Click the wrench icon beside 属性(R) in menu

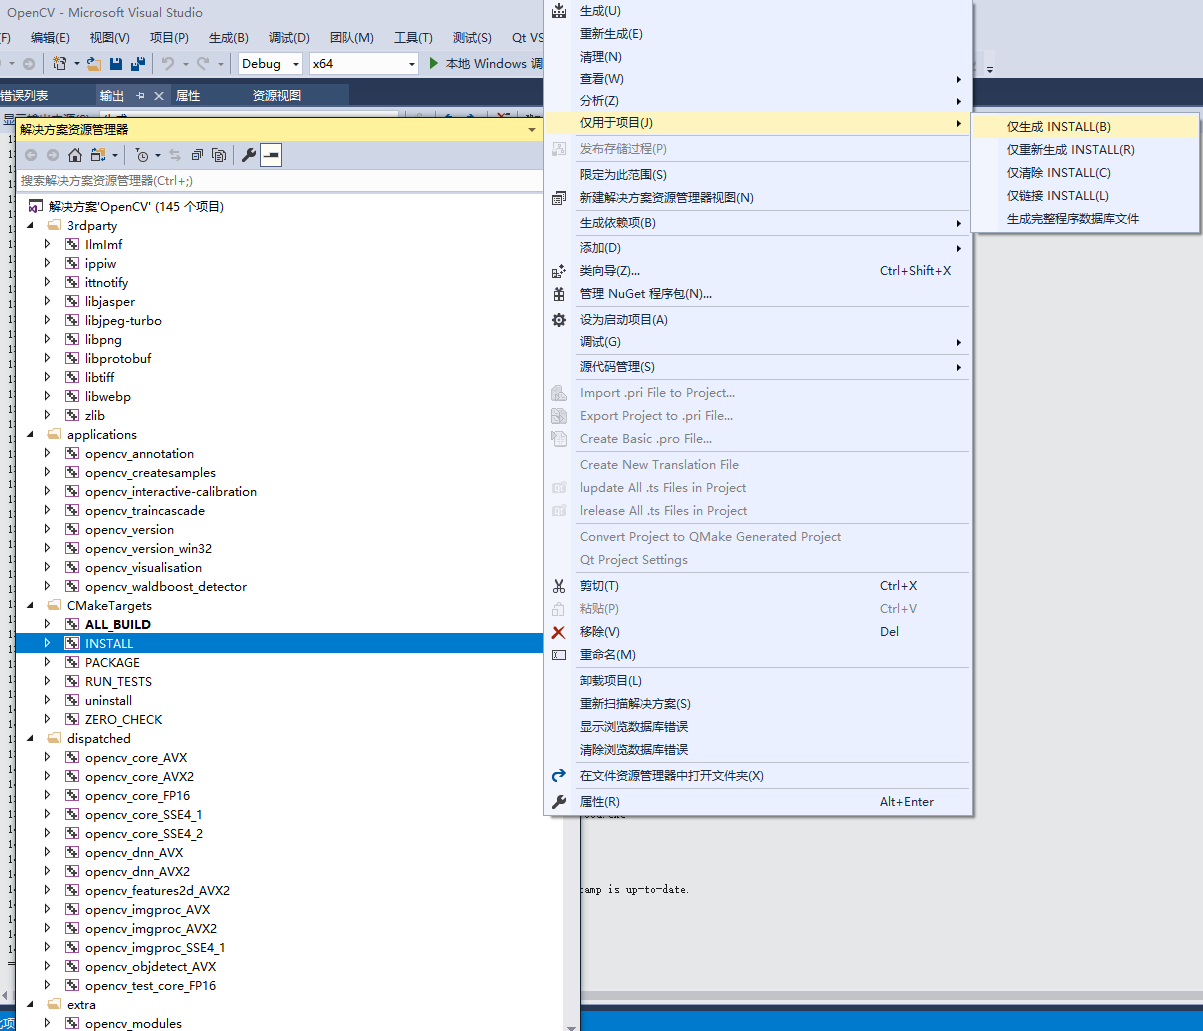[x=559, y=802]
